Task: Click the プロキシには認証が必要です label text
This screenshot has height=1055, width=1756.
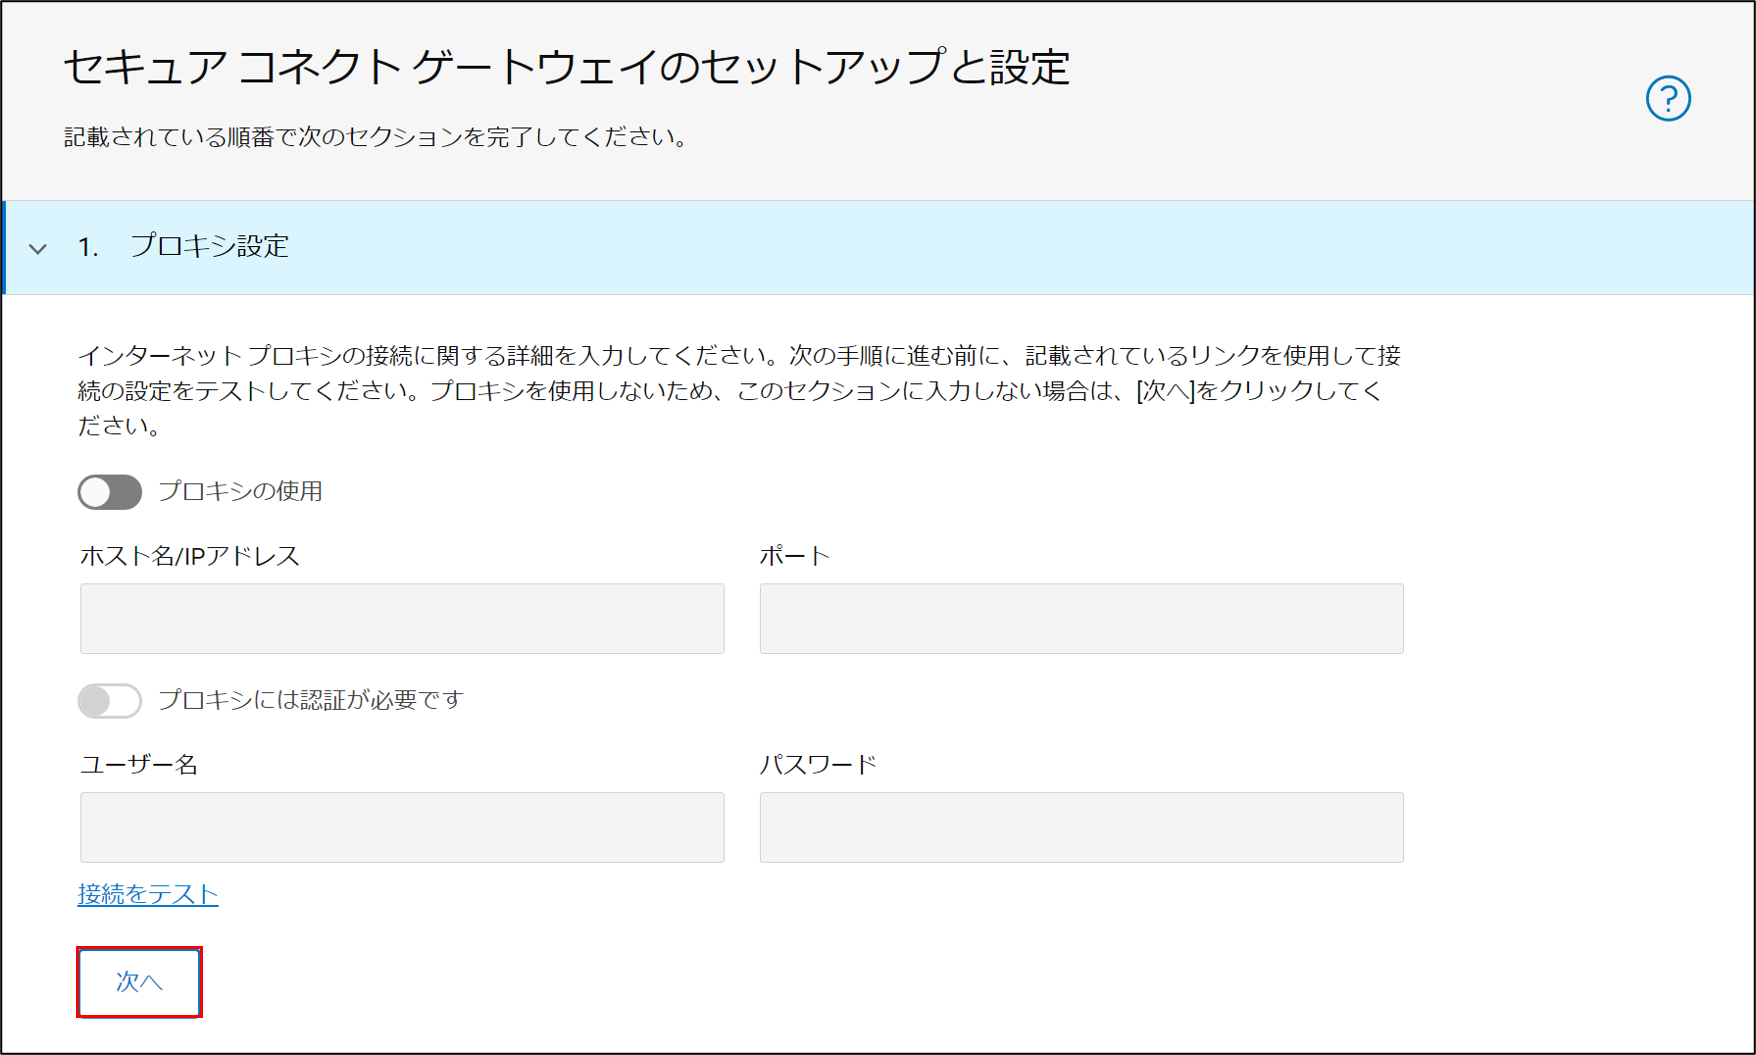Action: 310,700
